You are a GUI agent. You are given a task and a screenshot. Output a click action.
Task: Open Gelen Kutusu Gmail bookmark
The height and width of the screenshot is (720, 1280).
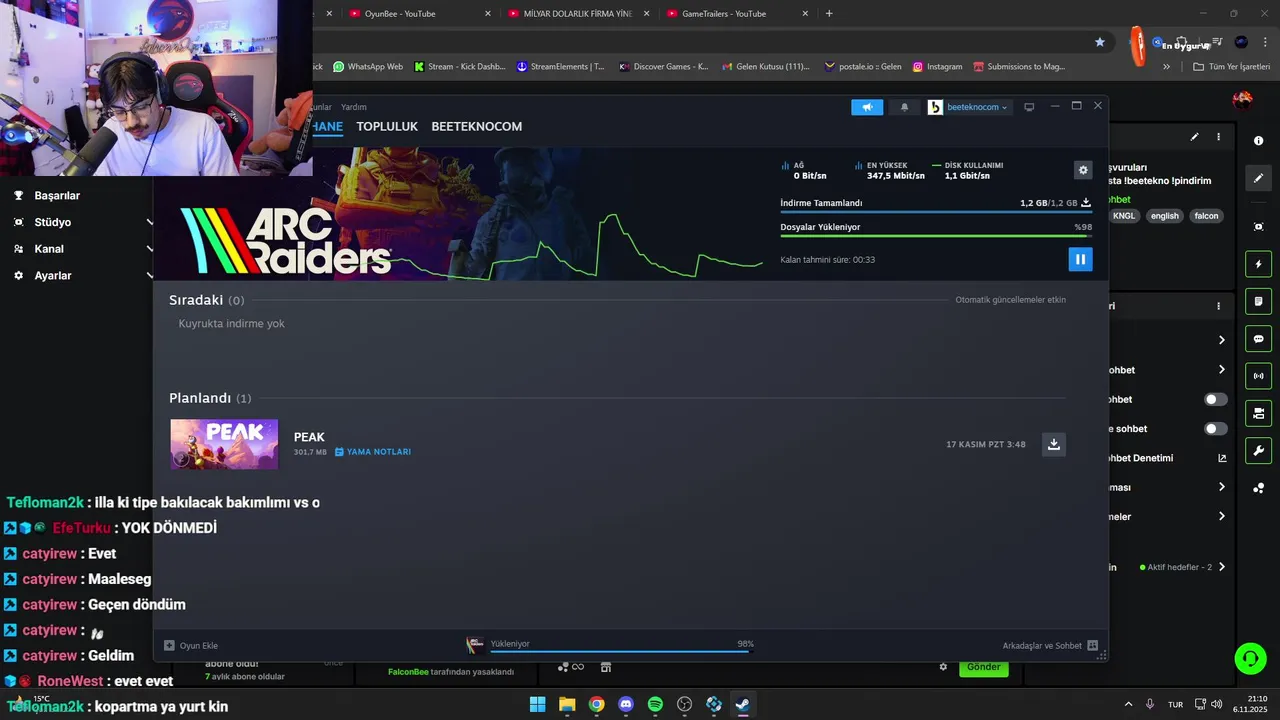765,67
